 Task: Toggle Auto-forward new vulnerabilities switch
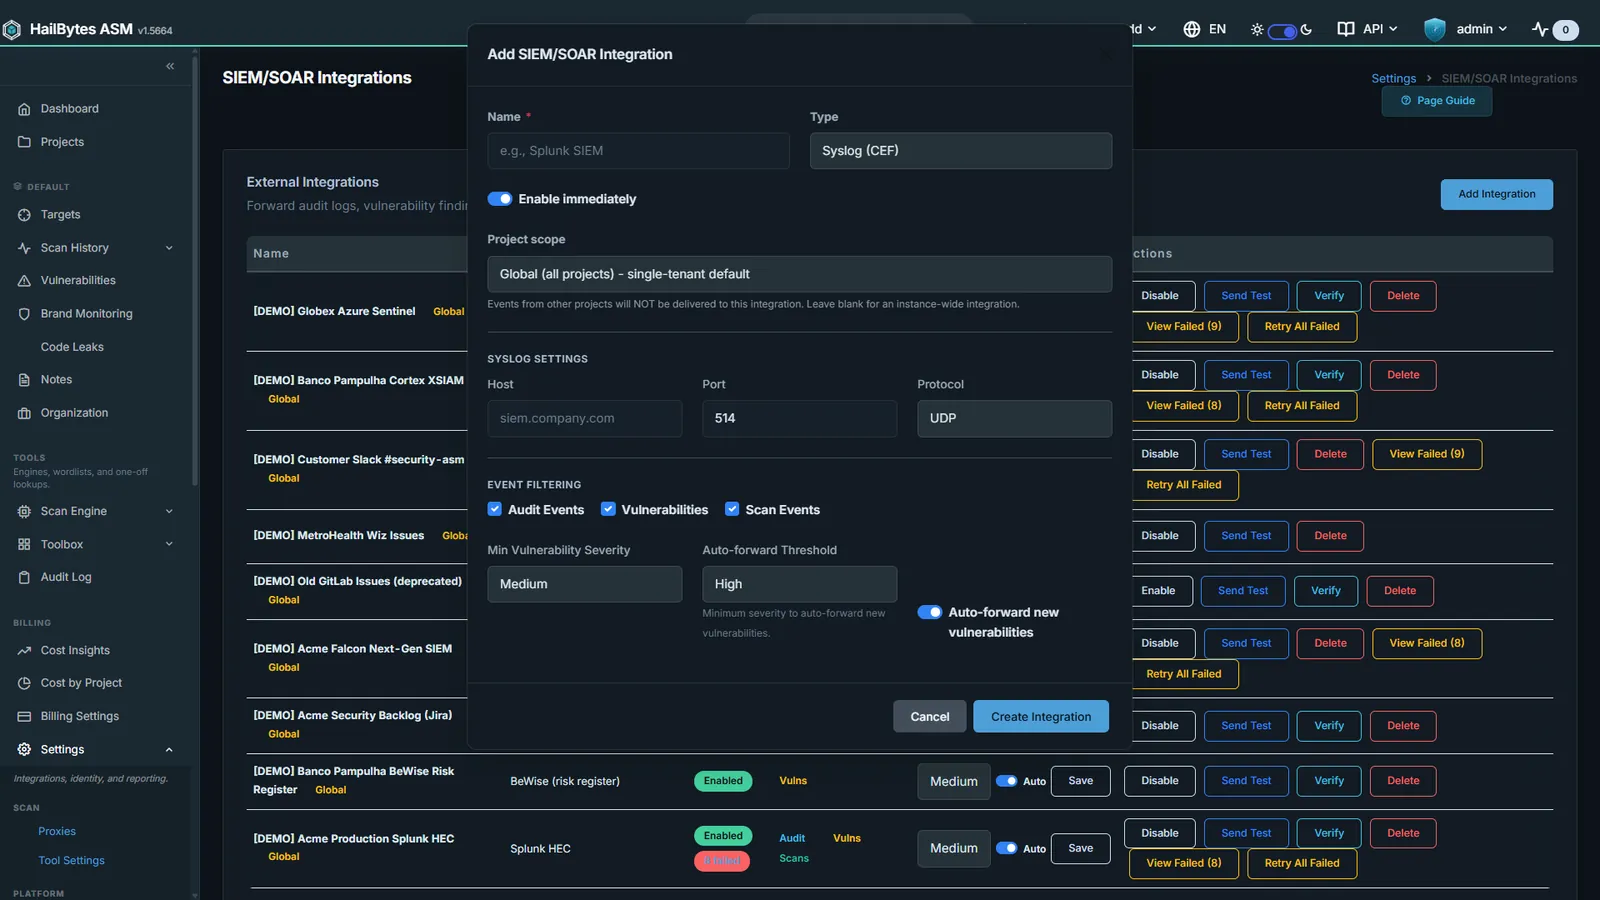tap(930, 612)
